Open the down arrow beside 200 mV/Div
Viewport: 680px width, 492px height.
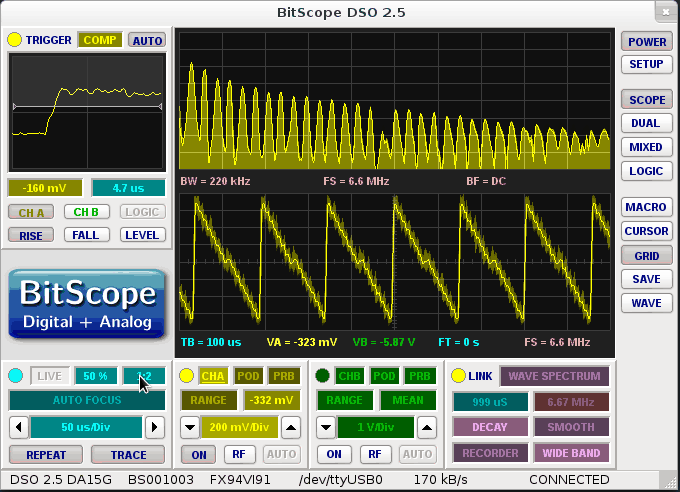188,427
